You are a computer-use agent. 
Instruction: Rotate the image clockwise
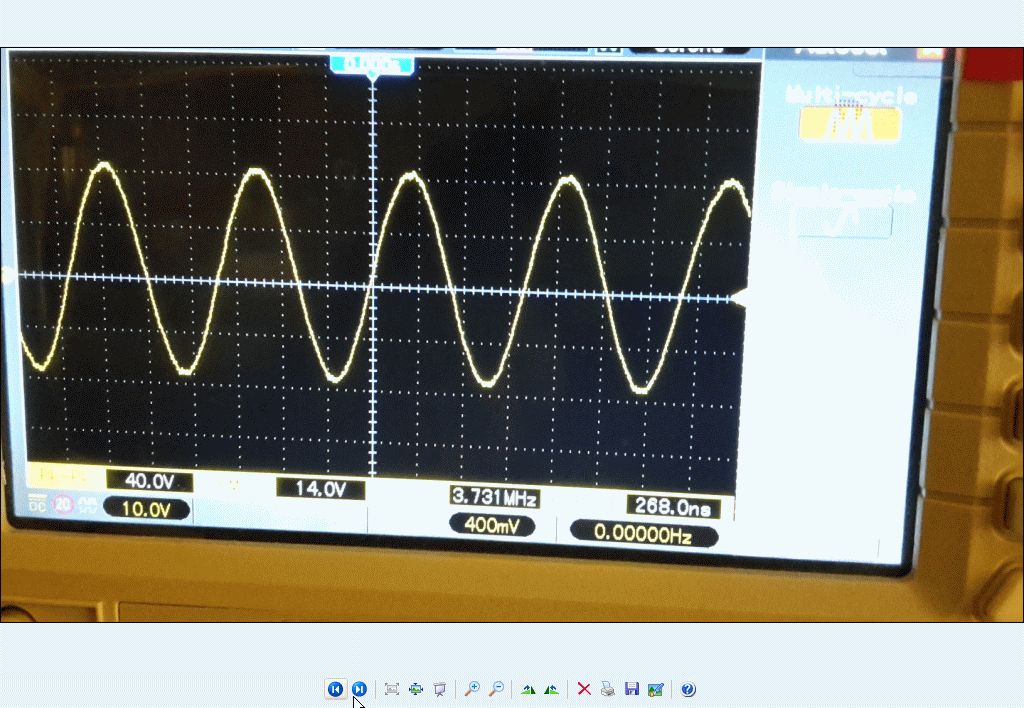pyautogui.click(x=528, y=689)
